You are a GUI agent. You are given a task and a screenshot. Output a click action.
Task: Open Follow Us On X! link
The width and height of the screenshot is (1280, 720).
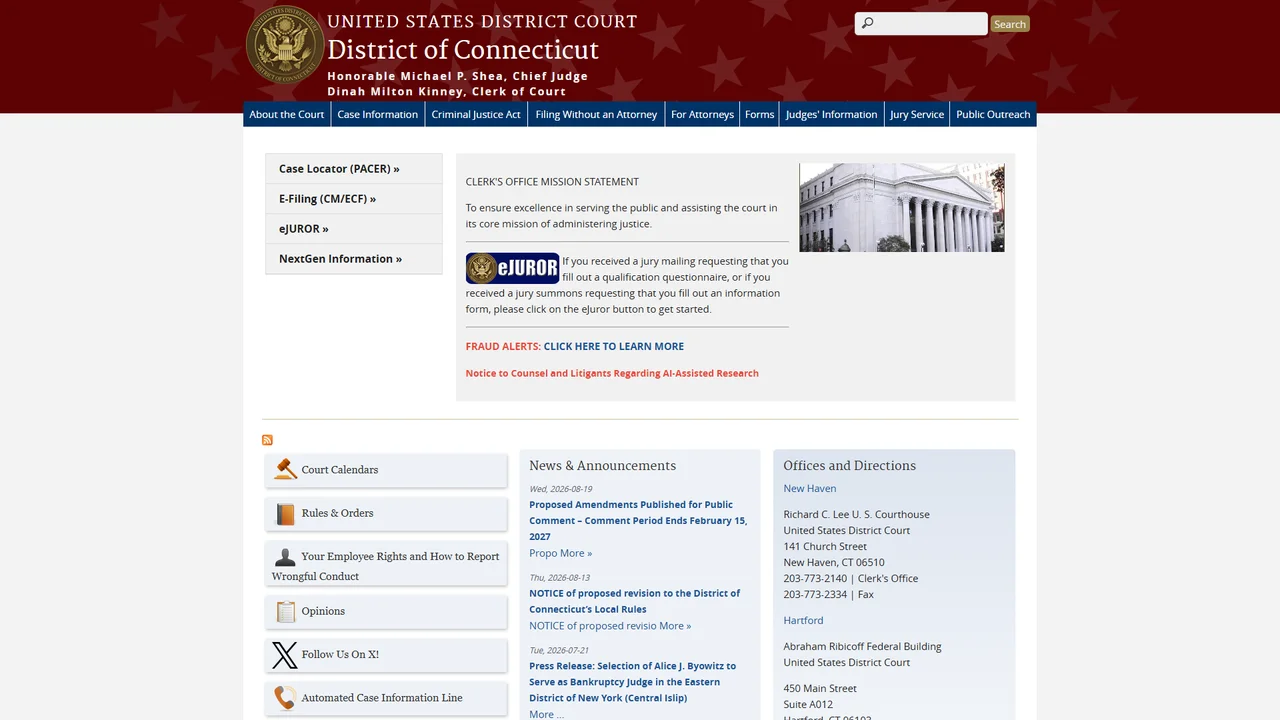(x=340, y=655)
